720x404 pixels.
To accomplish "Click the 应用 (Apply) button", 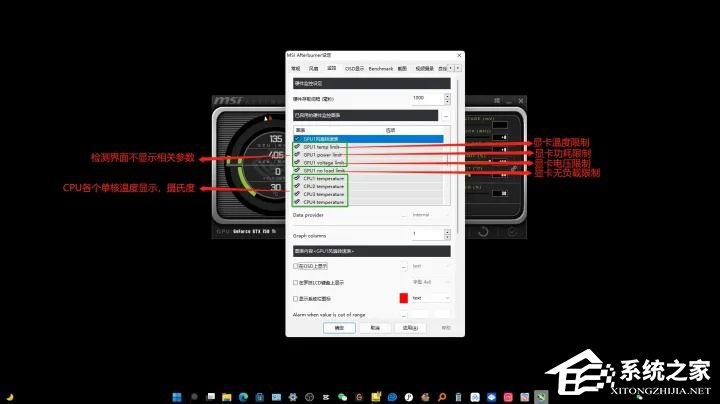I will click(410, 328).
